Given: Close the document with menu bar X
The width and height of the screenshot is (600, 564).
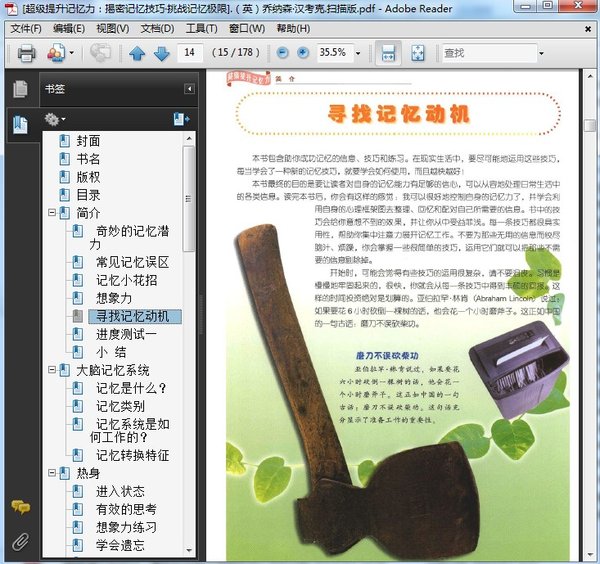Looking at the screenshot, I should point(588,29).
